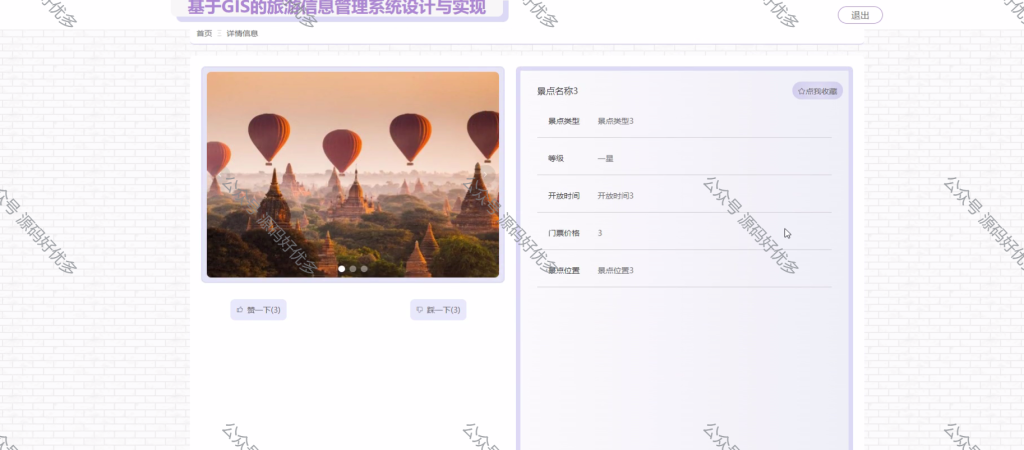Screen dimensions: 1024x450
Task: Click the 退出 logout button
Action: [x=860, y=16]
